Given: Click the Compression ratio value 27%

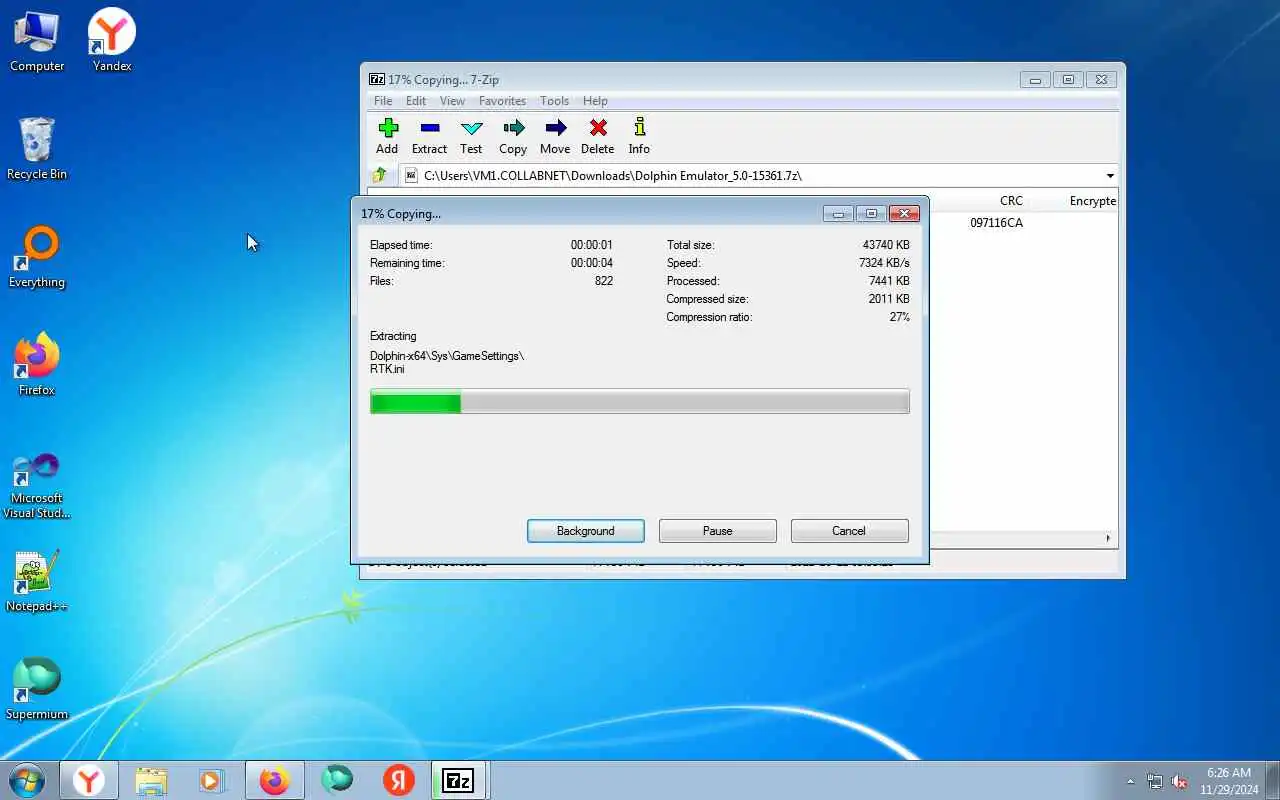Looking at the screenshot, I should pyautogui.click(x=899, y=317).
